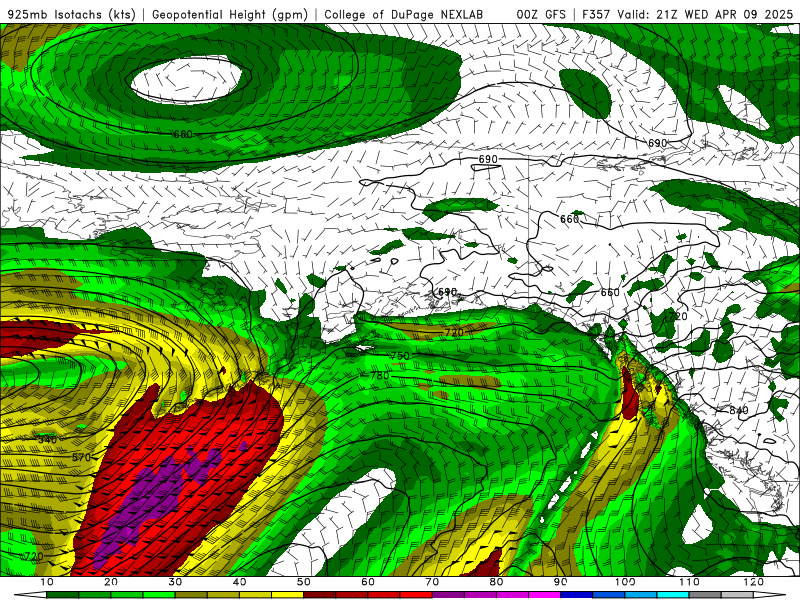Click the legend value 10
800x600 pixels.
46,582
